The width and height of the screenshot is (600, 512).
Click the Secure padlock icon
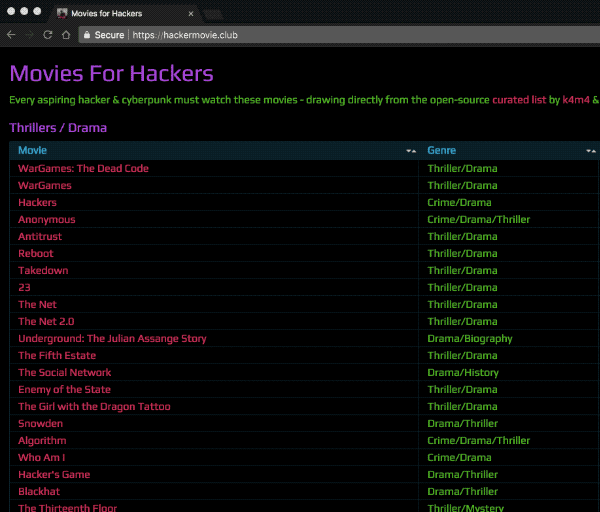(x=87, y=35)
